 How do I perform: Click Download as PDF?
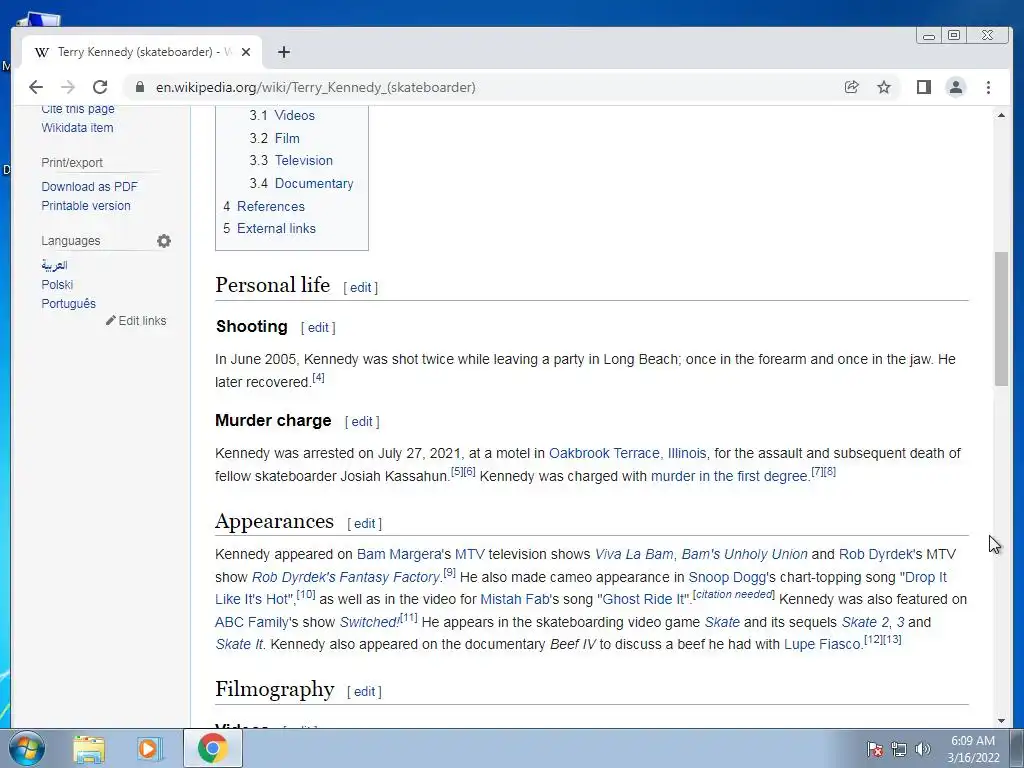(x=89, y=187)
